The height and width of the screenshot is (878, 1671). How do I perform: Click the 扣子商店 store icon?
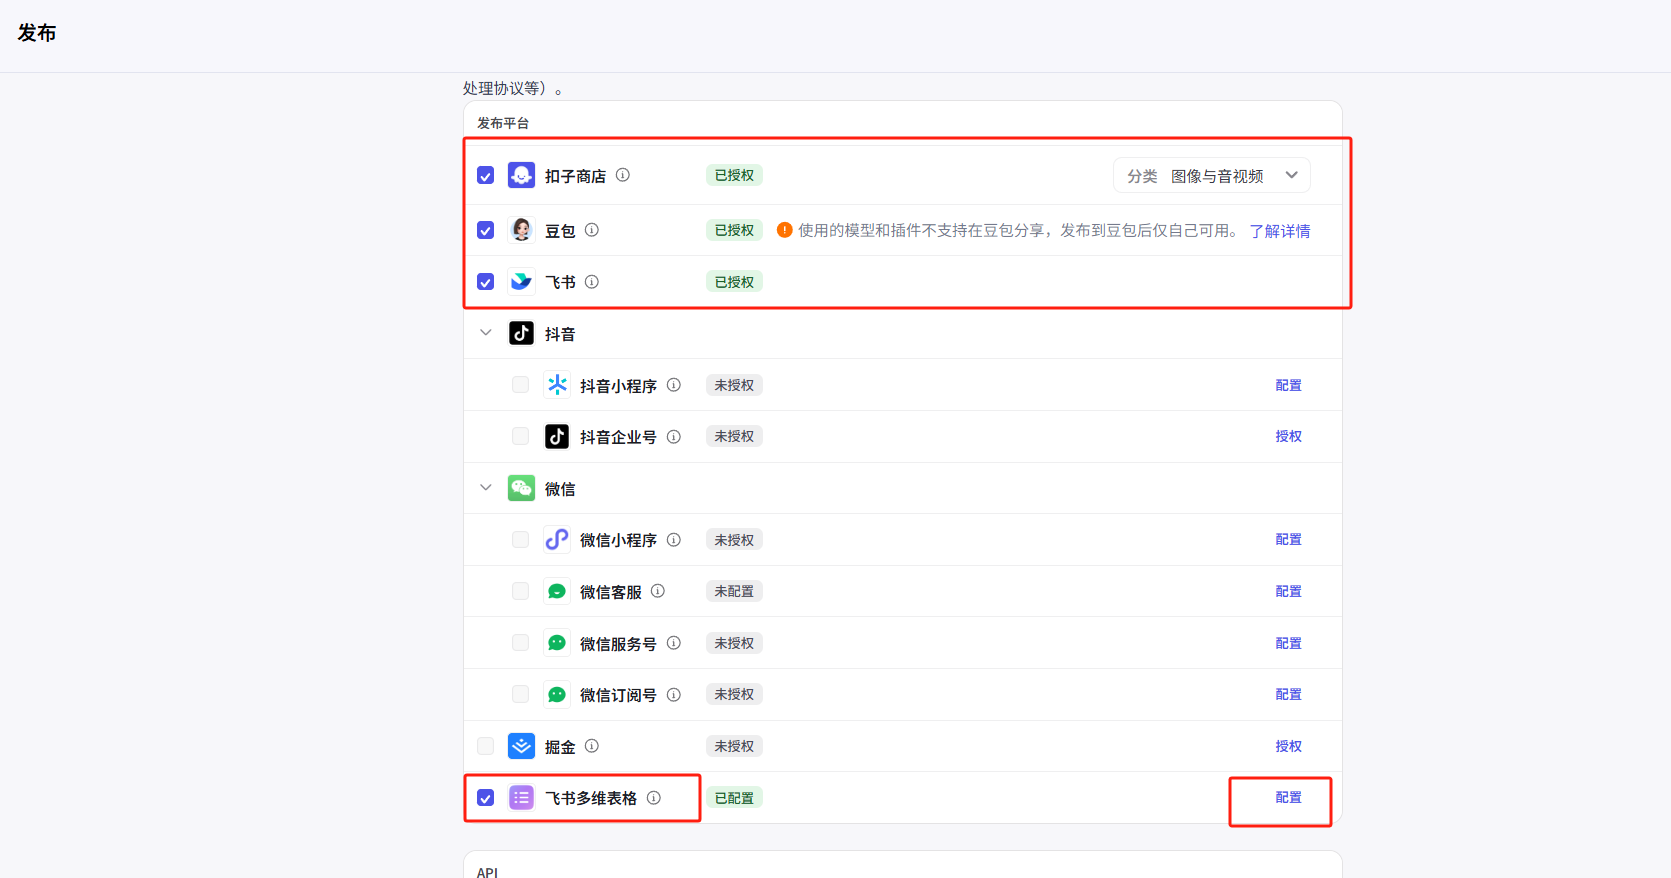521,175
